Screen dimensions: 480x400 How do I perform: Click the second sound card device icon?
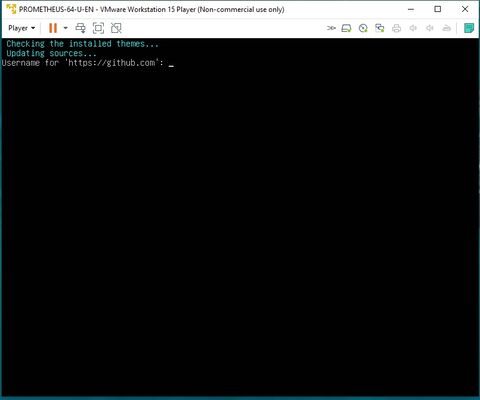click(430, 28)
